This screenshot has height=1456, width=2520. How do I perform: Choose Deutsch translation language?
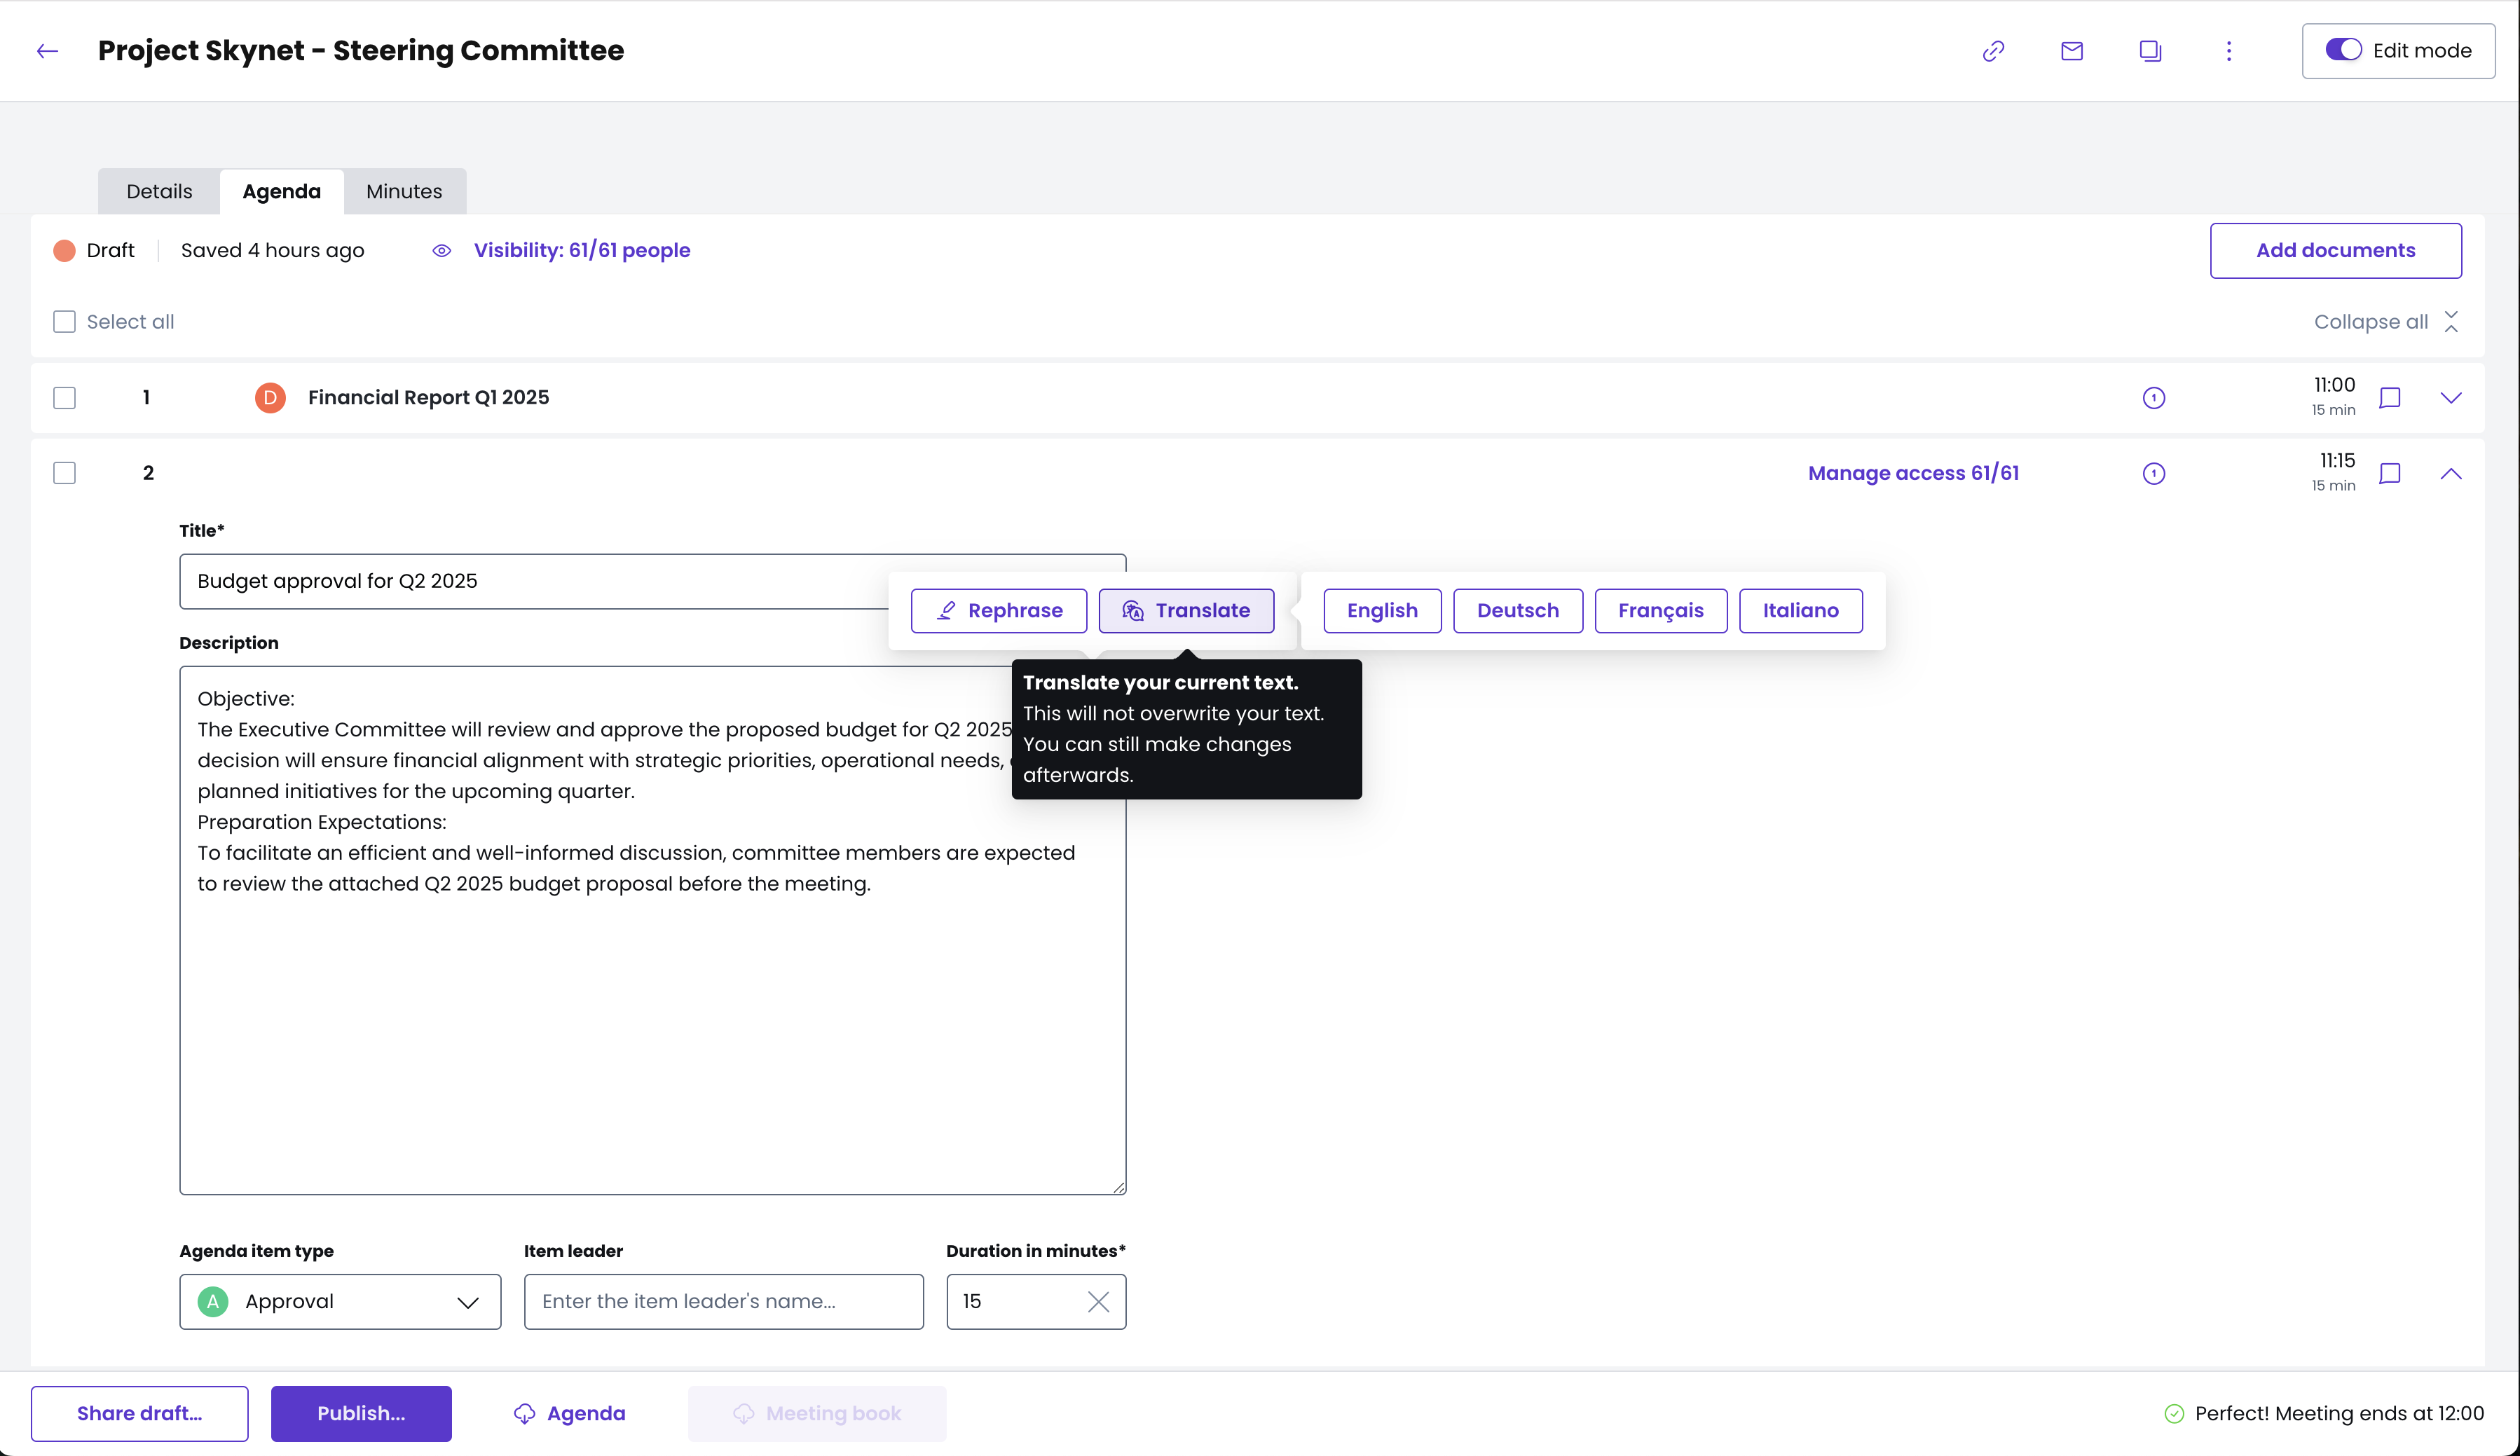pos(1517,611)
